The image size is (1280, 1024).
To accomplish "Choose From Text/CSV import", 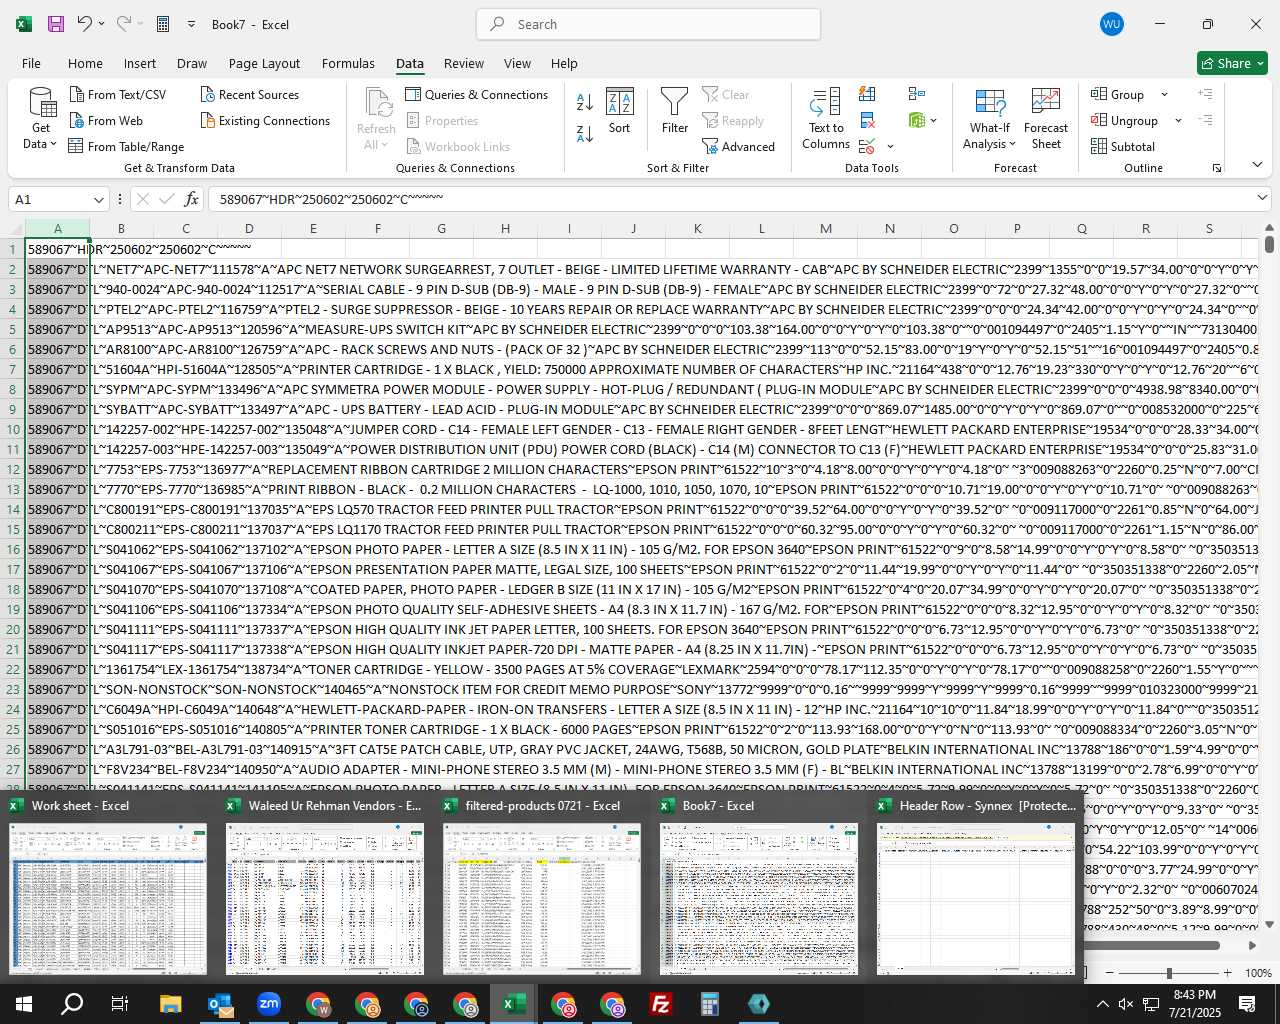I will point(118,94).
